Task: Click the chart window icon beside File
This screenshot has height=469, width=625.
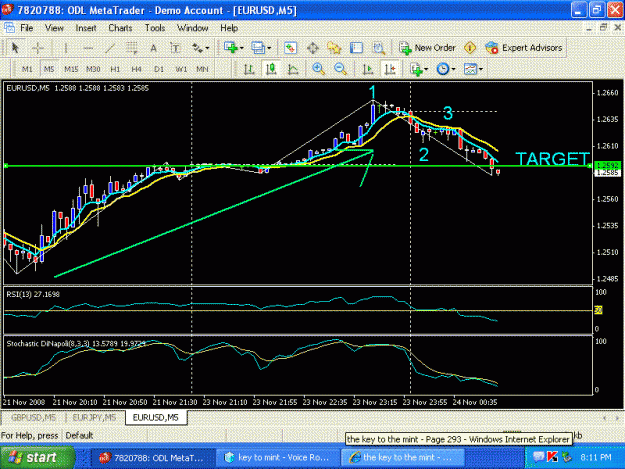Action: 9,28
